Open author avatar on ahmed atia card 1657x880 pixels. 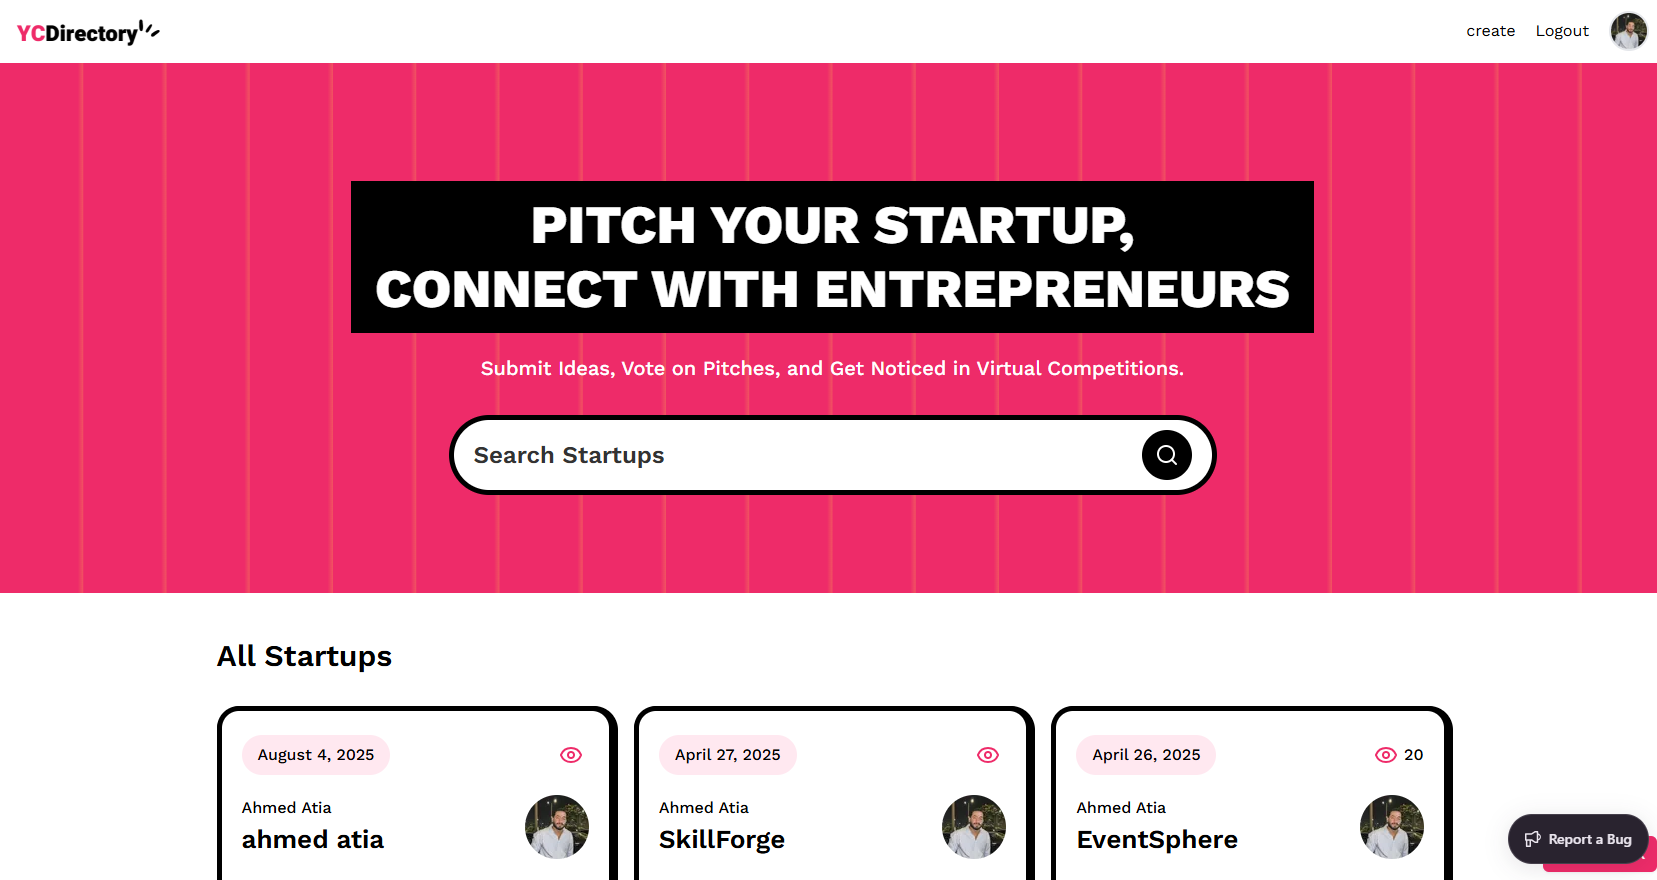[x=556, y=827]
